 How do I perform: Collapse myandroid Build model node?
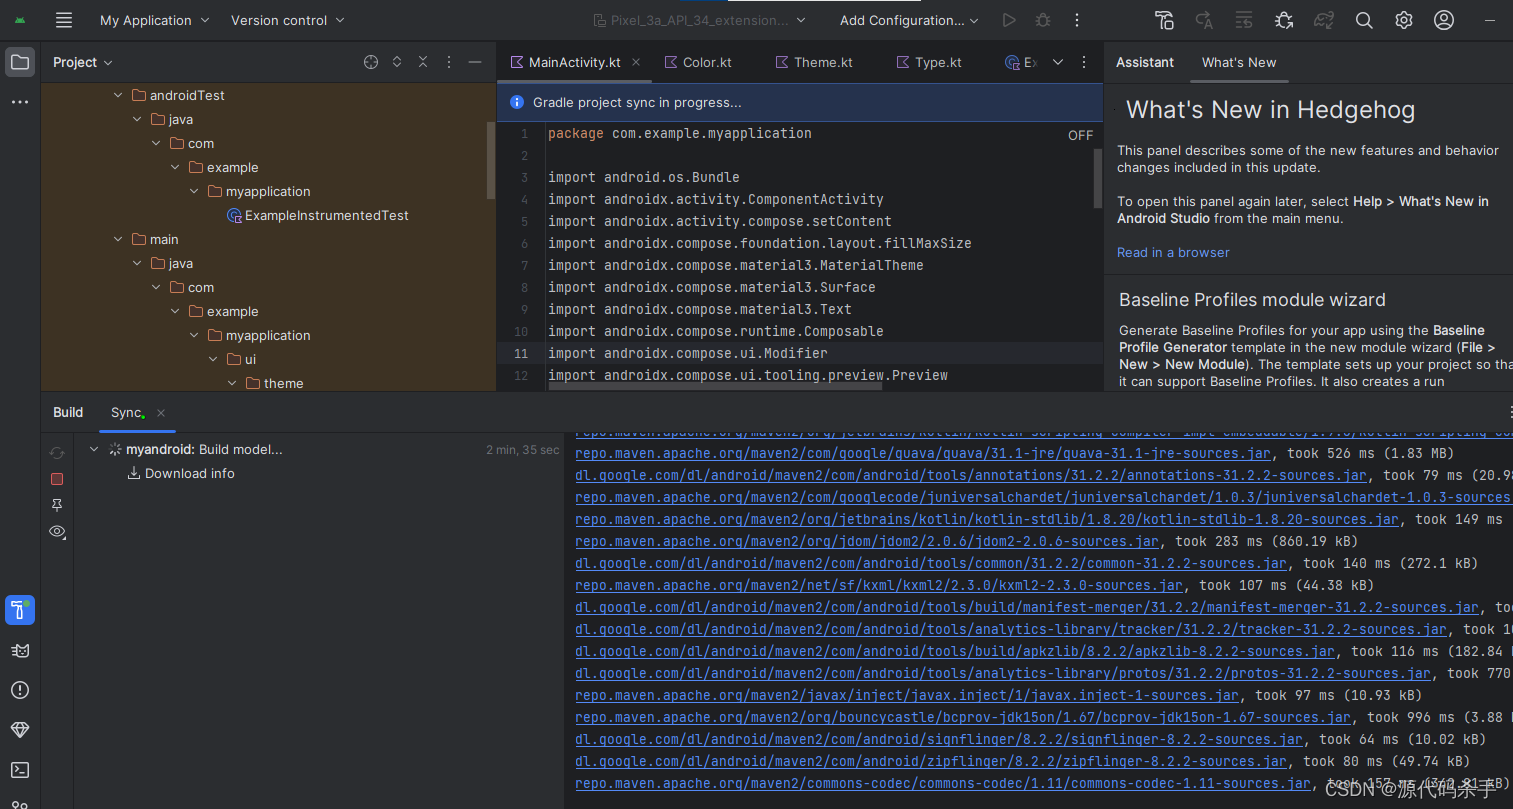coord(94,450)
